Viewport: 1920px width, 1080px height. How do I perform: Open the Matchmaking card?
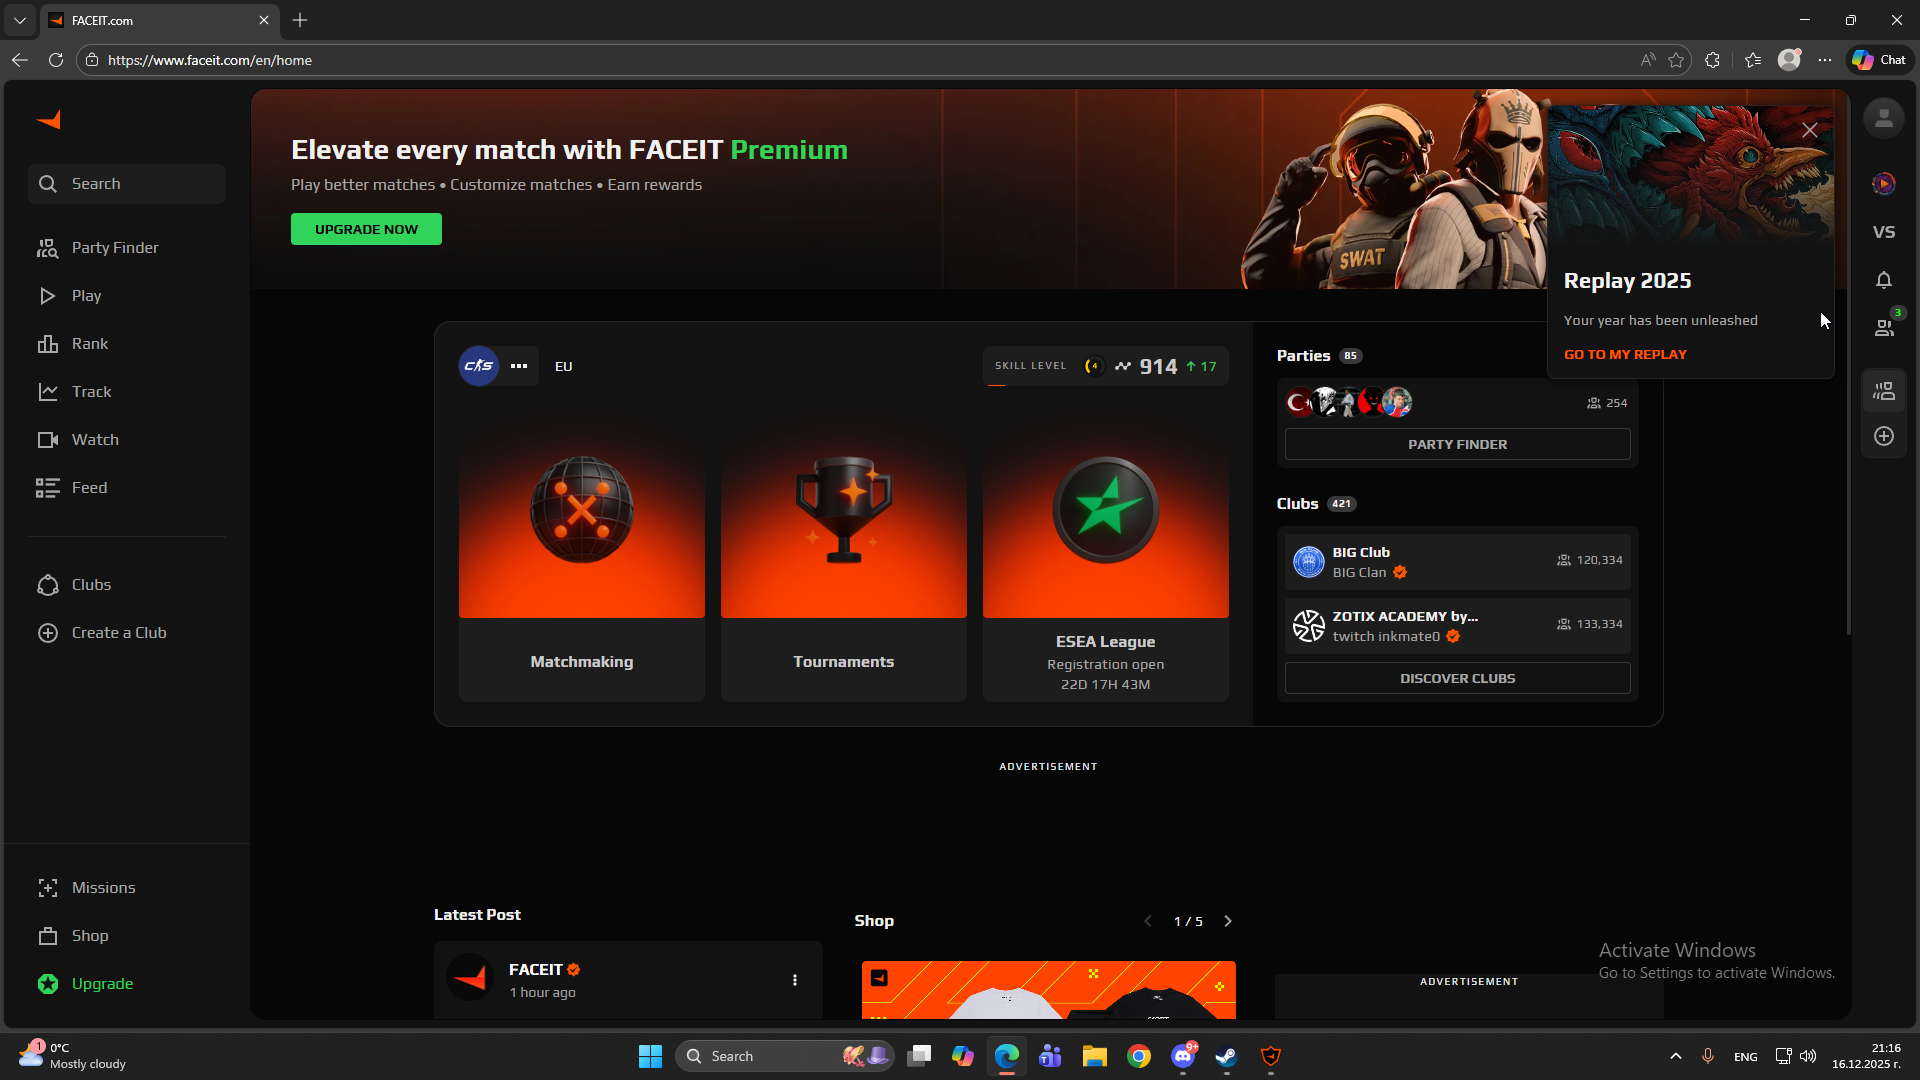582,559
